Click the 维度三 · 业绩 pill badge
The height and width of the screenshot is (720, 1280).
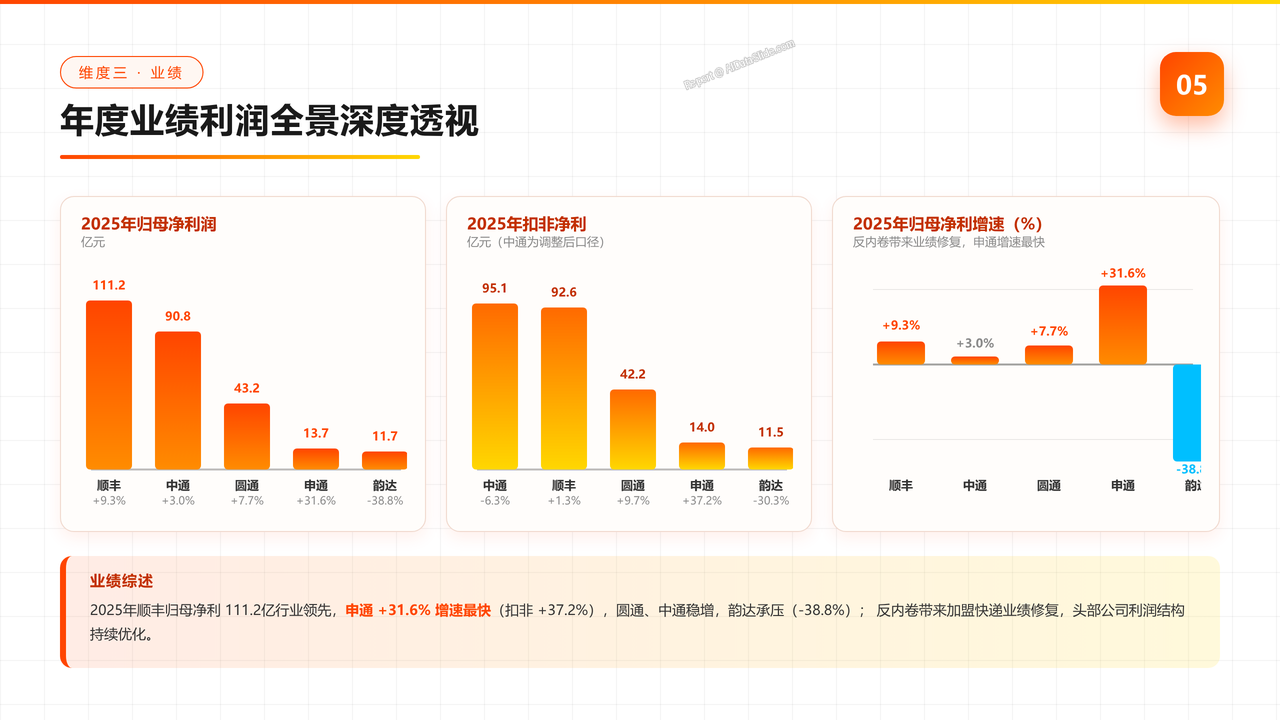coord(131,72)
